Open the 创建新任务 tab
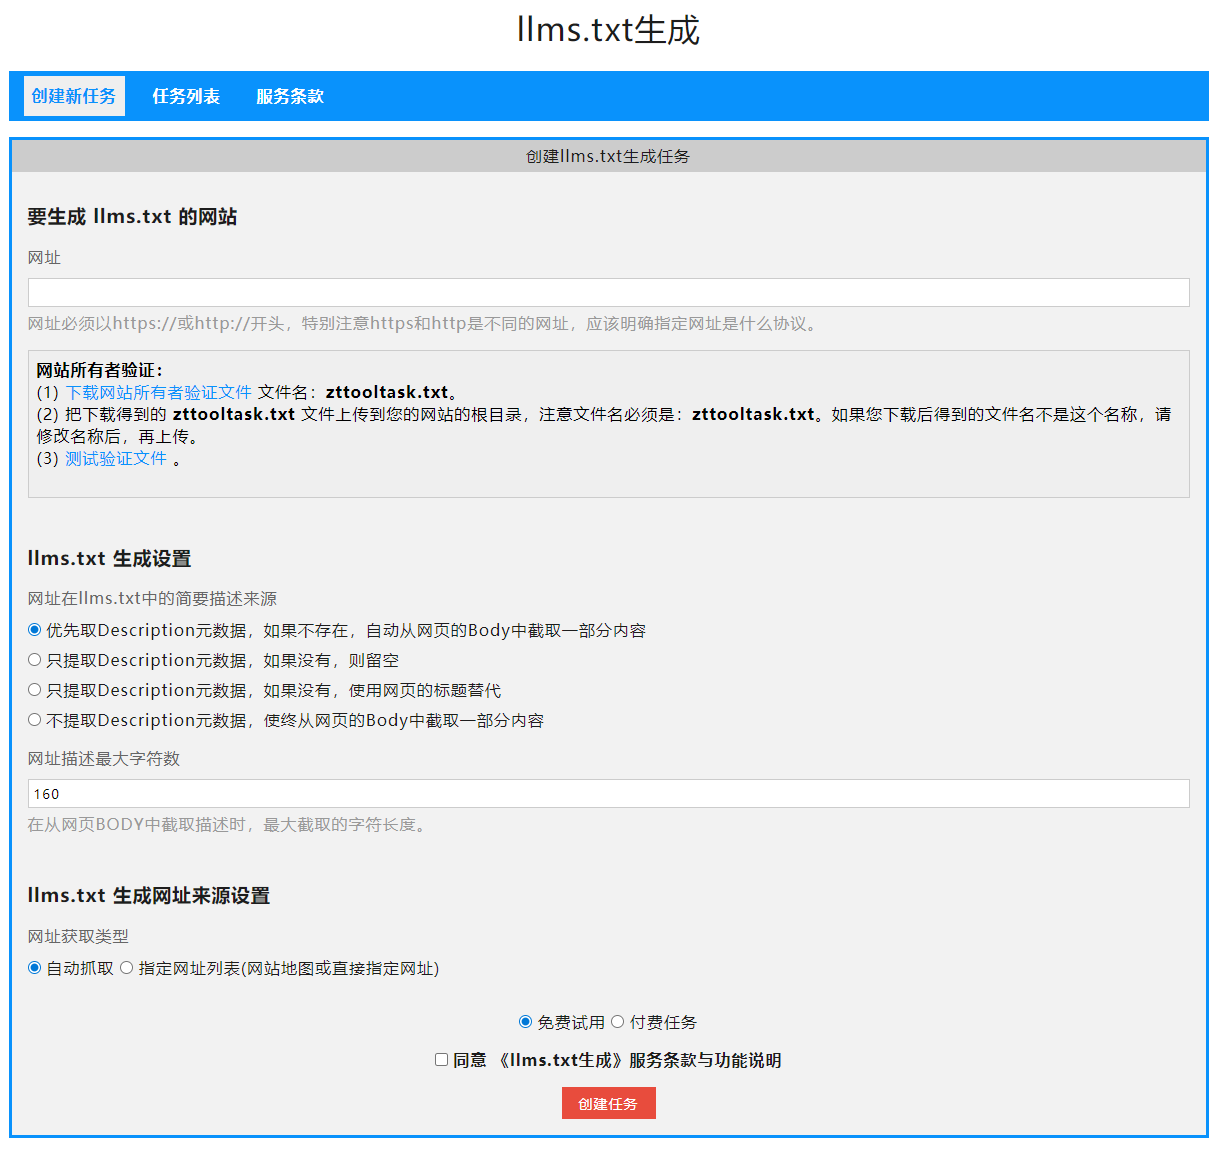Image resolution: width=1226 pixels, height=1156 pixels. [74, 96]
